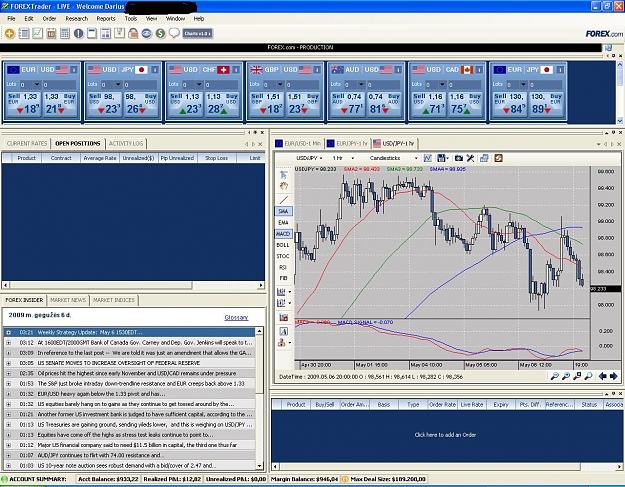Switch to the MARKET NEWS tab
This screenshot has width=625, height=487.
point(68,300)
